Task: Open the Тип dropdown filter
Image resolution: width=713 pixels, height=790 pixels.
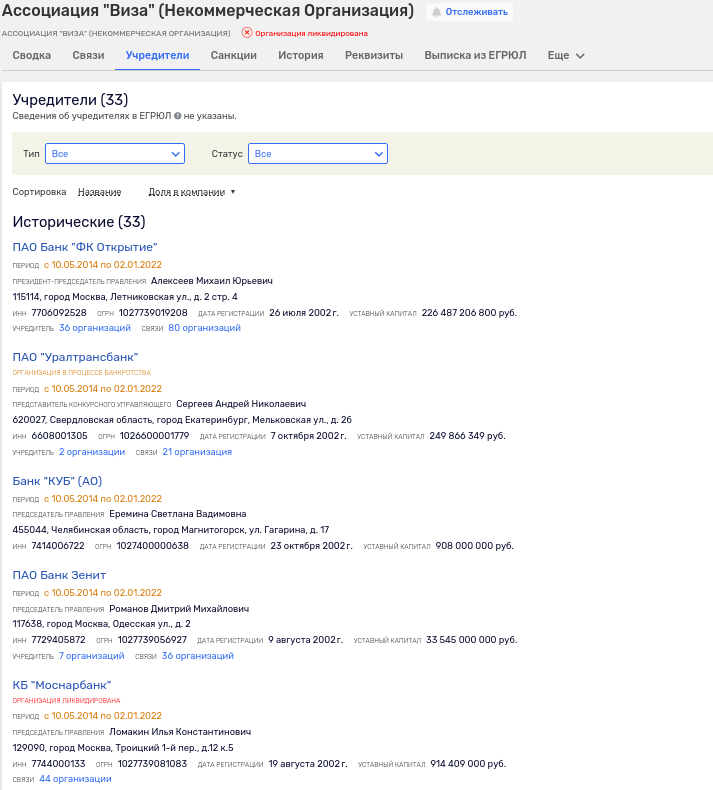Action: click(x=115, y=154)
